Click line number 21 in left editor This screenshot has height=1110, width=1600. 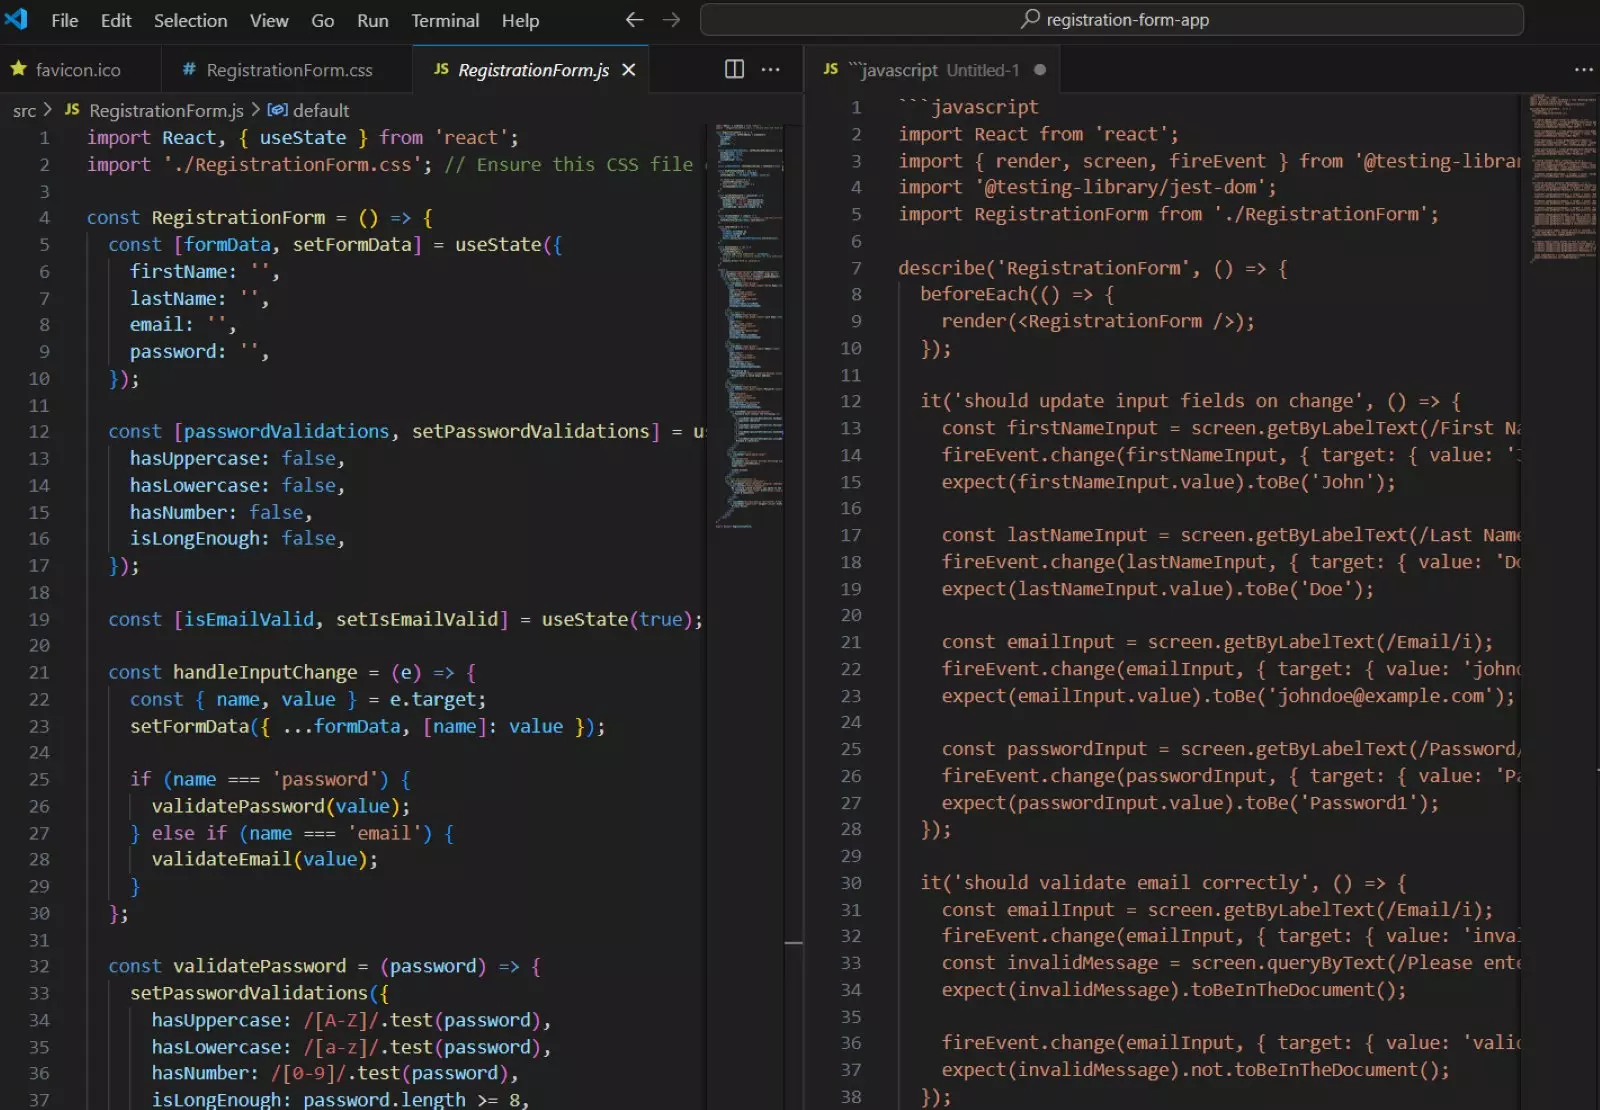coord(39,673)
